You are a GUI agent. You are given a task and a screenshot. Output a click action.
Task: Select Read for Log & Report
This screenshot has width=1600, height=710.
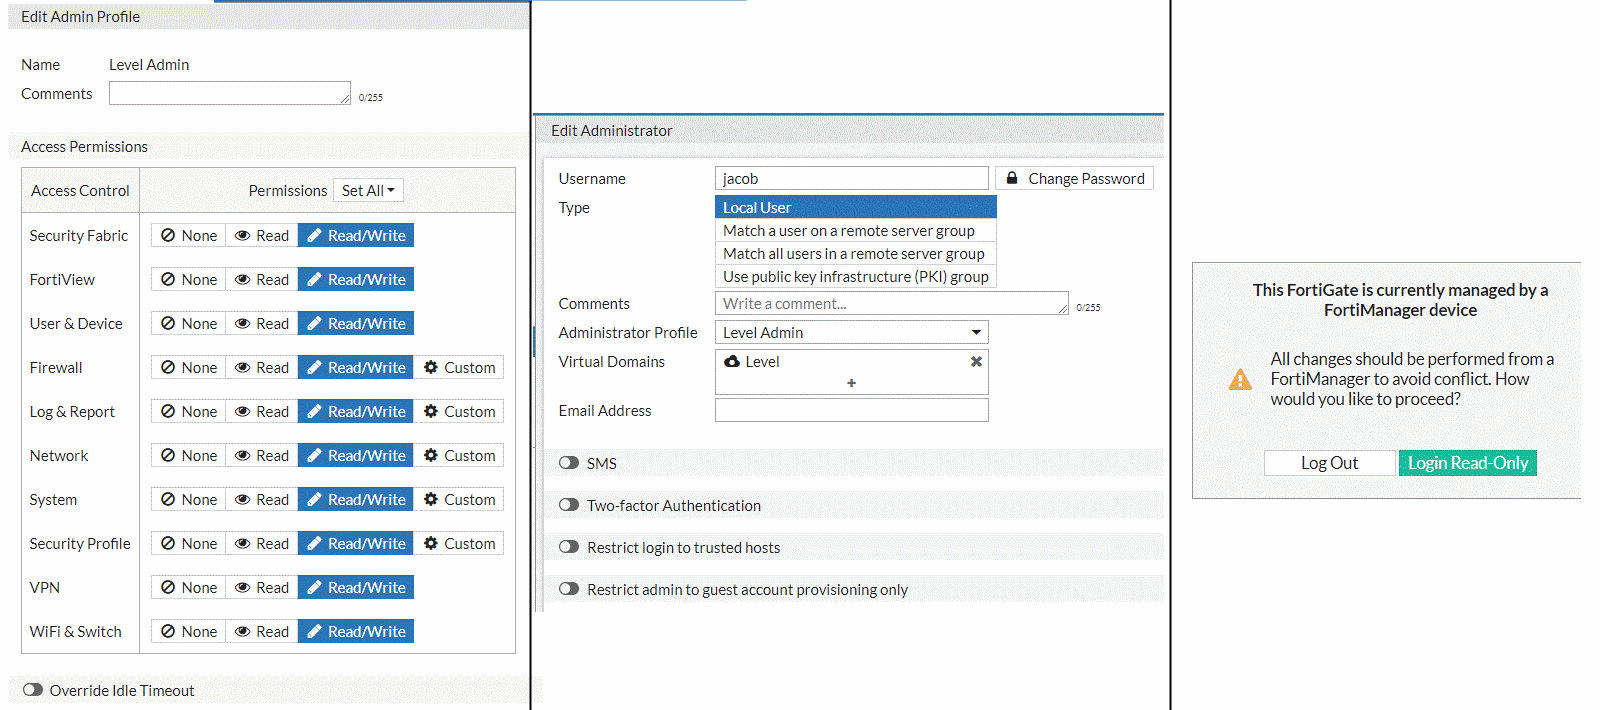[x=262, y=411]
